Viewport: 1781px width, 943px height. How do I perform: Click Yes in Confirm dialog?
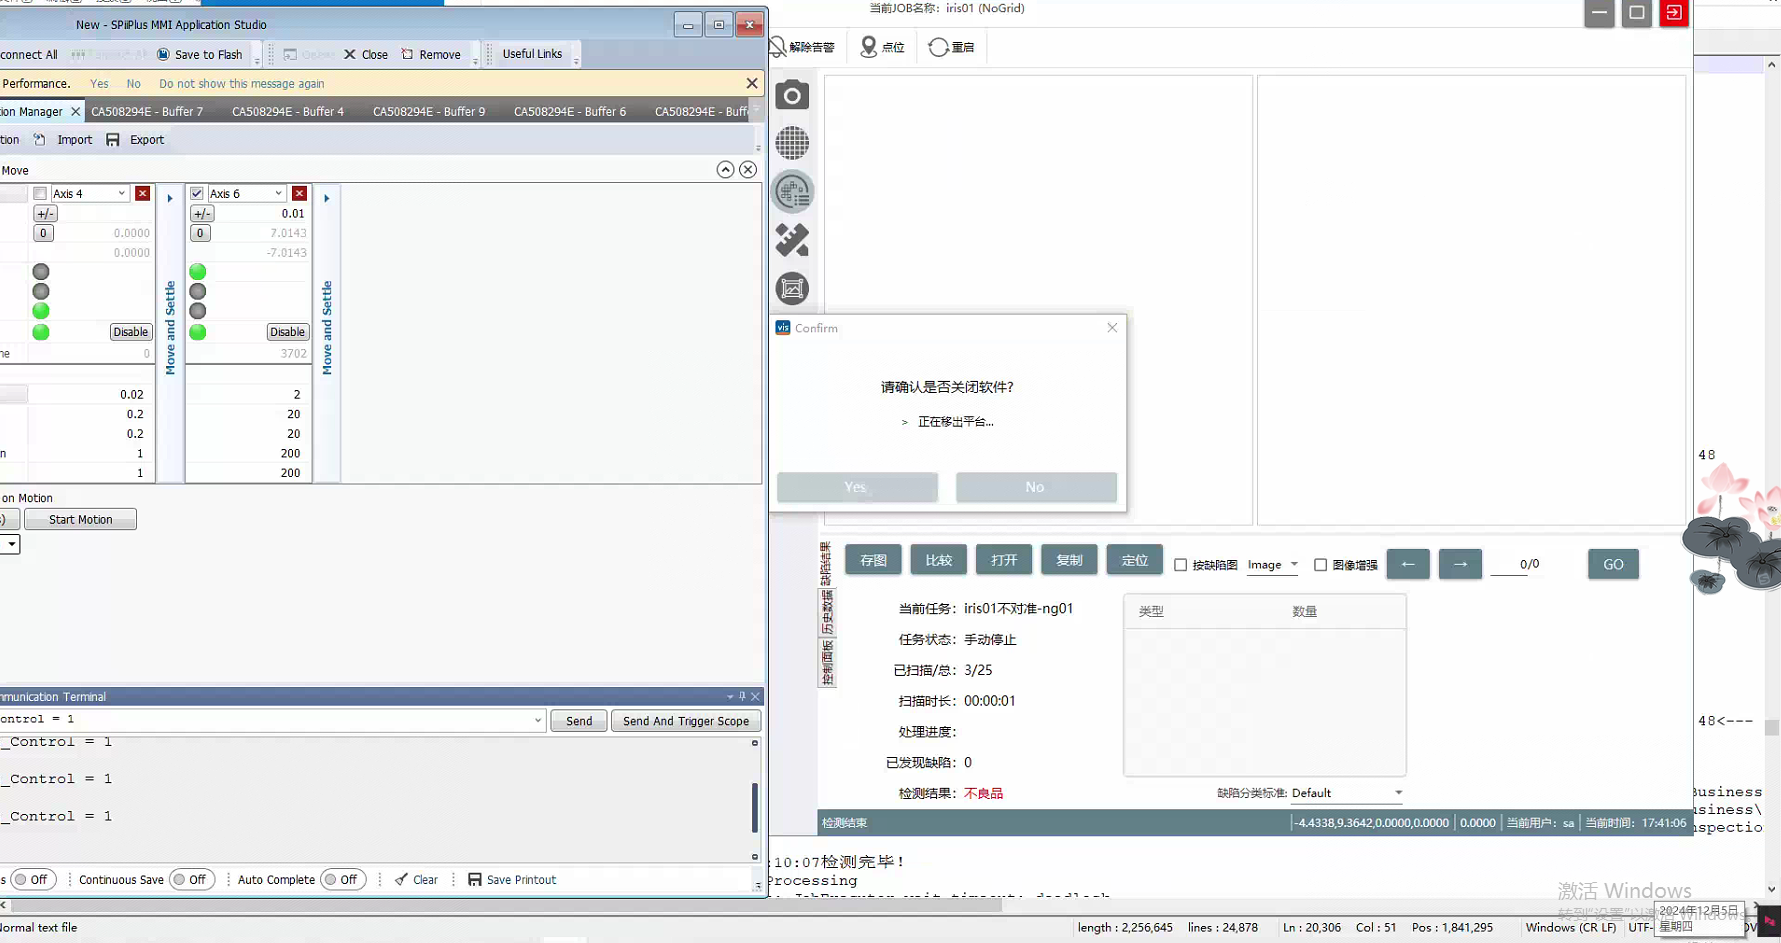pos(857,487)
